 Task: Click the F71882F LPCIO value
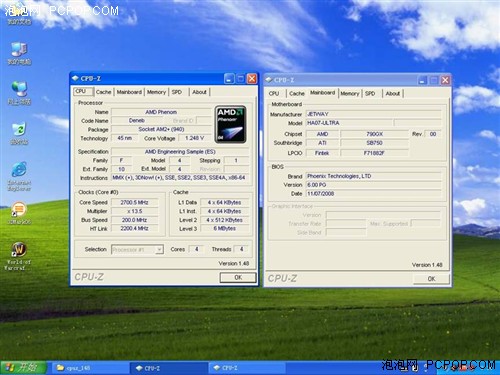click(x=374, y=153)
